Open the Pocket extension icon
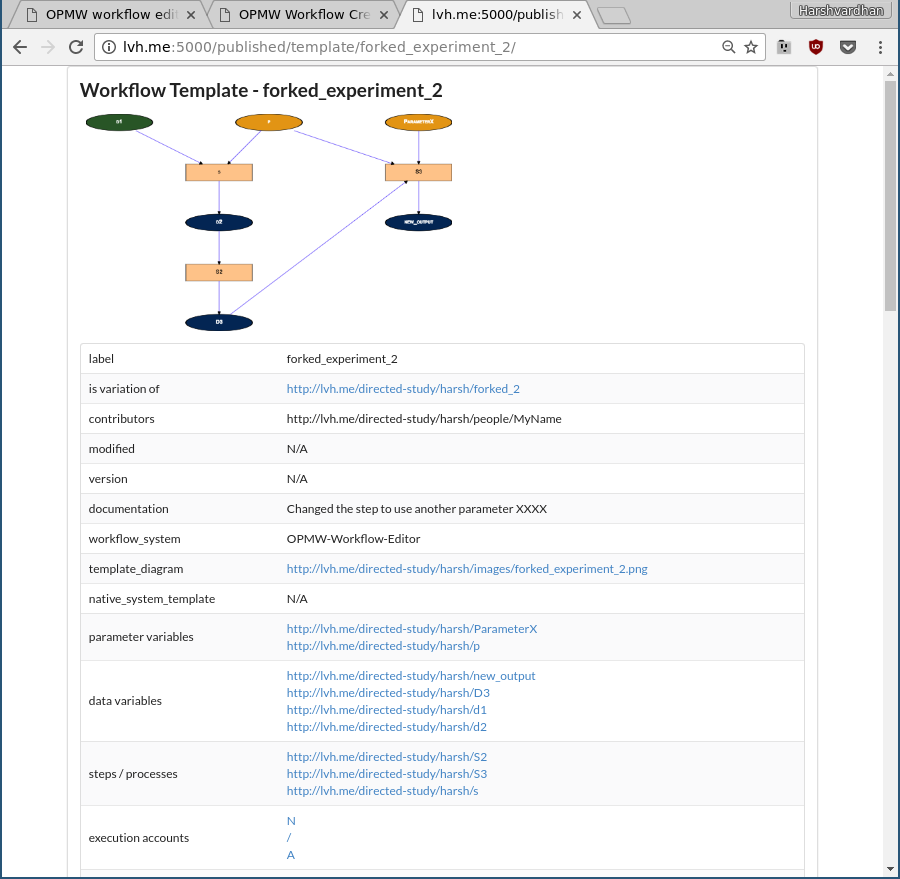900x879 pixels. pyautogui.click(x=848, y=47)
